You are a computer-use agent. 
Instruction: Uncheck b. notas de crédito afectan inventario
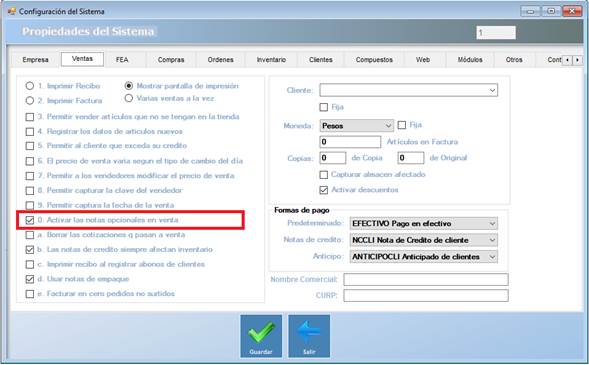pos(30,250)
